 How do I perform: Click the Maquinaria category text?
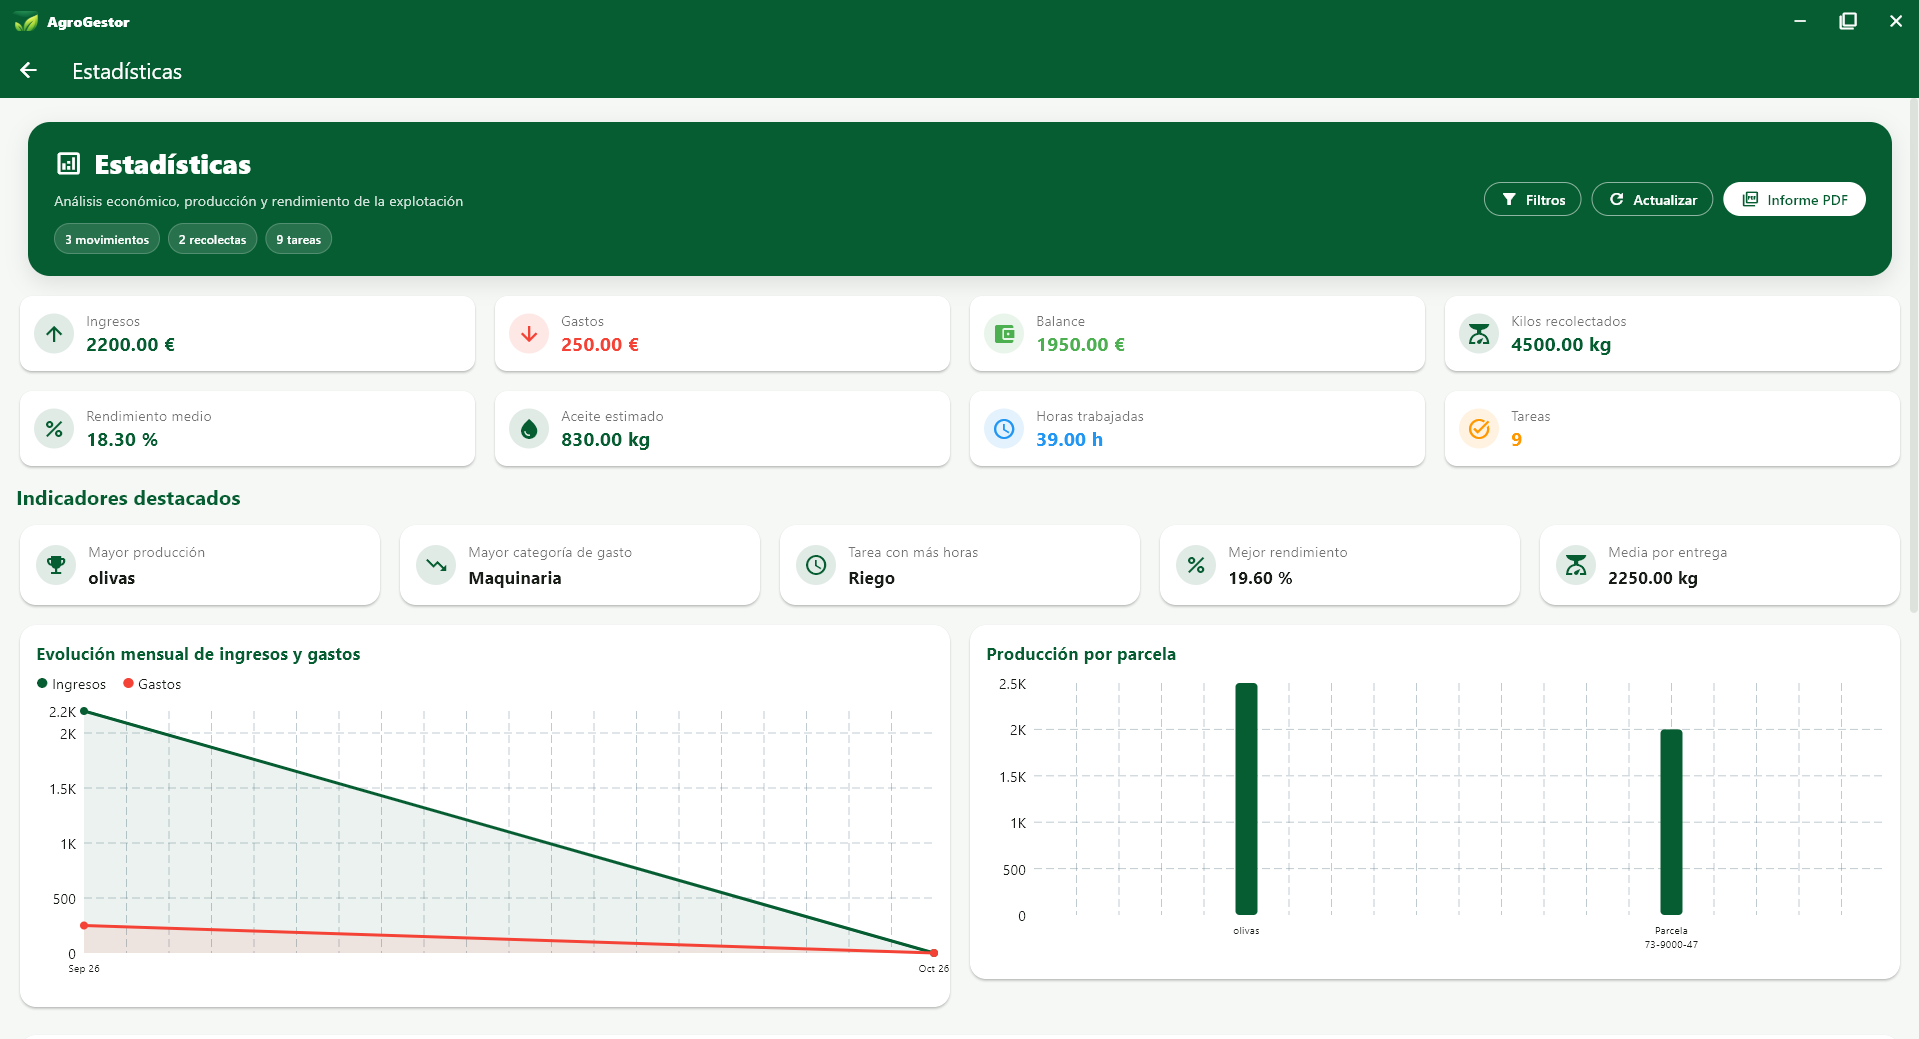tap(515, 578)
